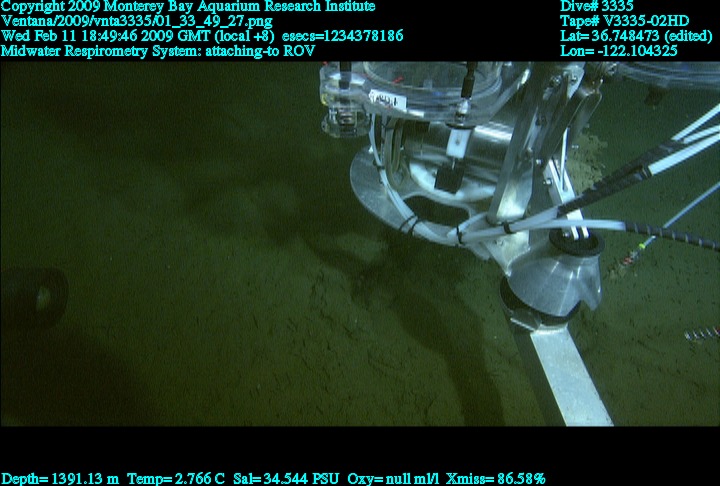This screenshot has width=720, height=486.
Task: Click the Oxy= null ml/l readout
Action: 393,479
